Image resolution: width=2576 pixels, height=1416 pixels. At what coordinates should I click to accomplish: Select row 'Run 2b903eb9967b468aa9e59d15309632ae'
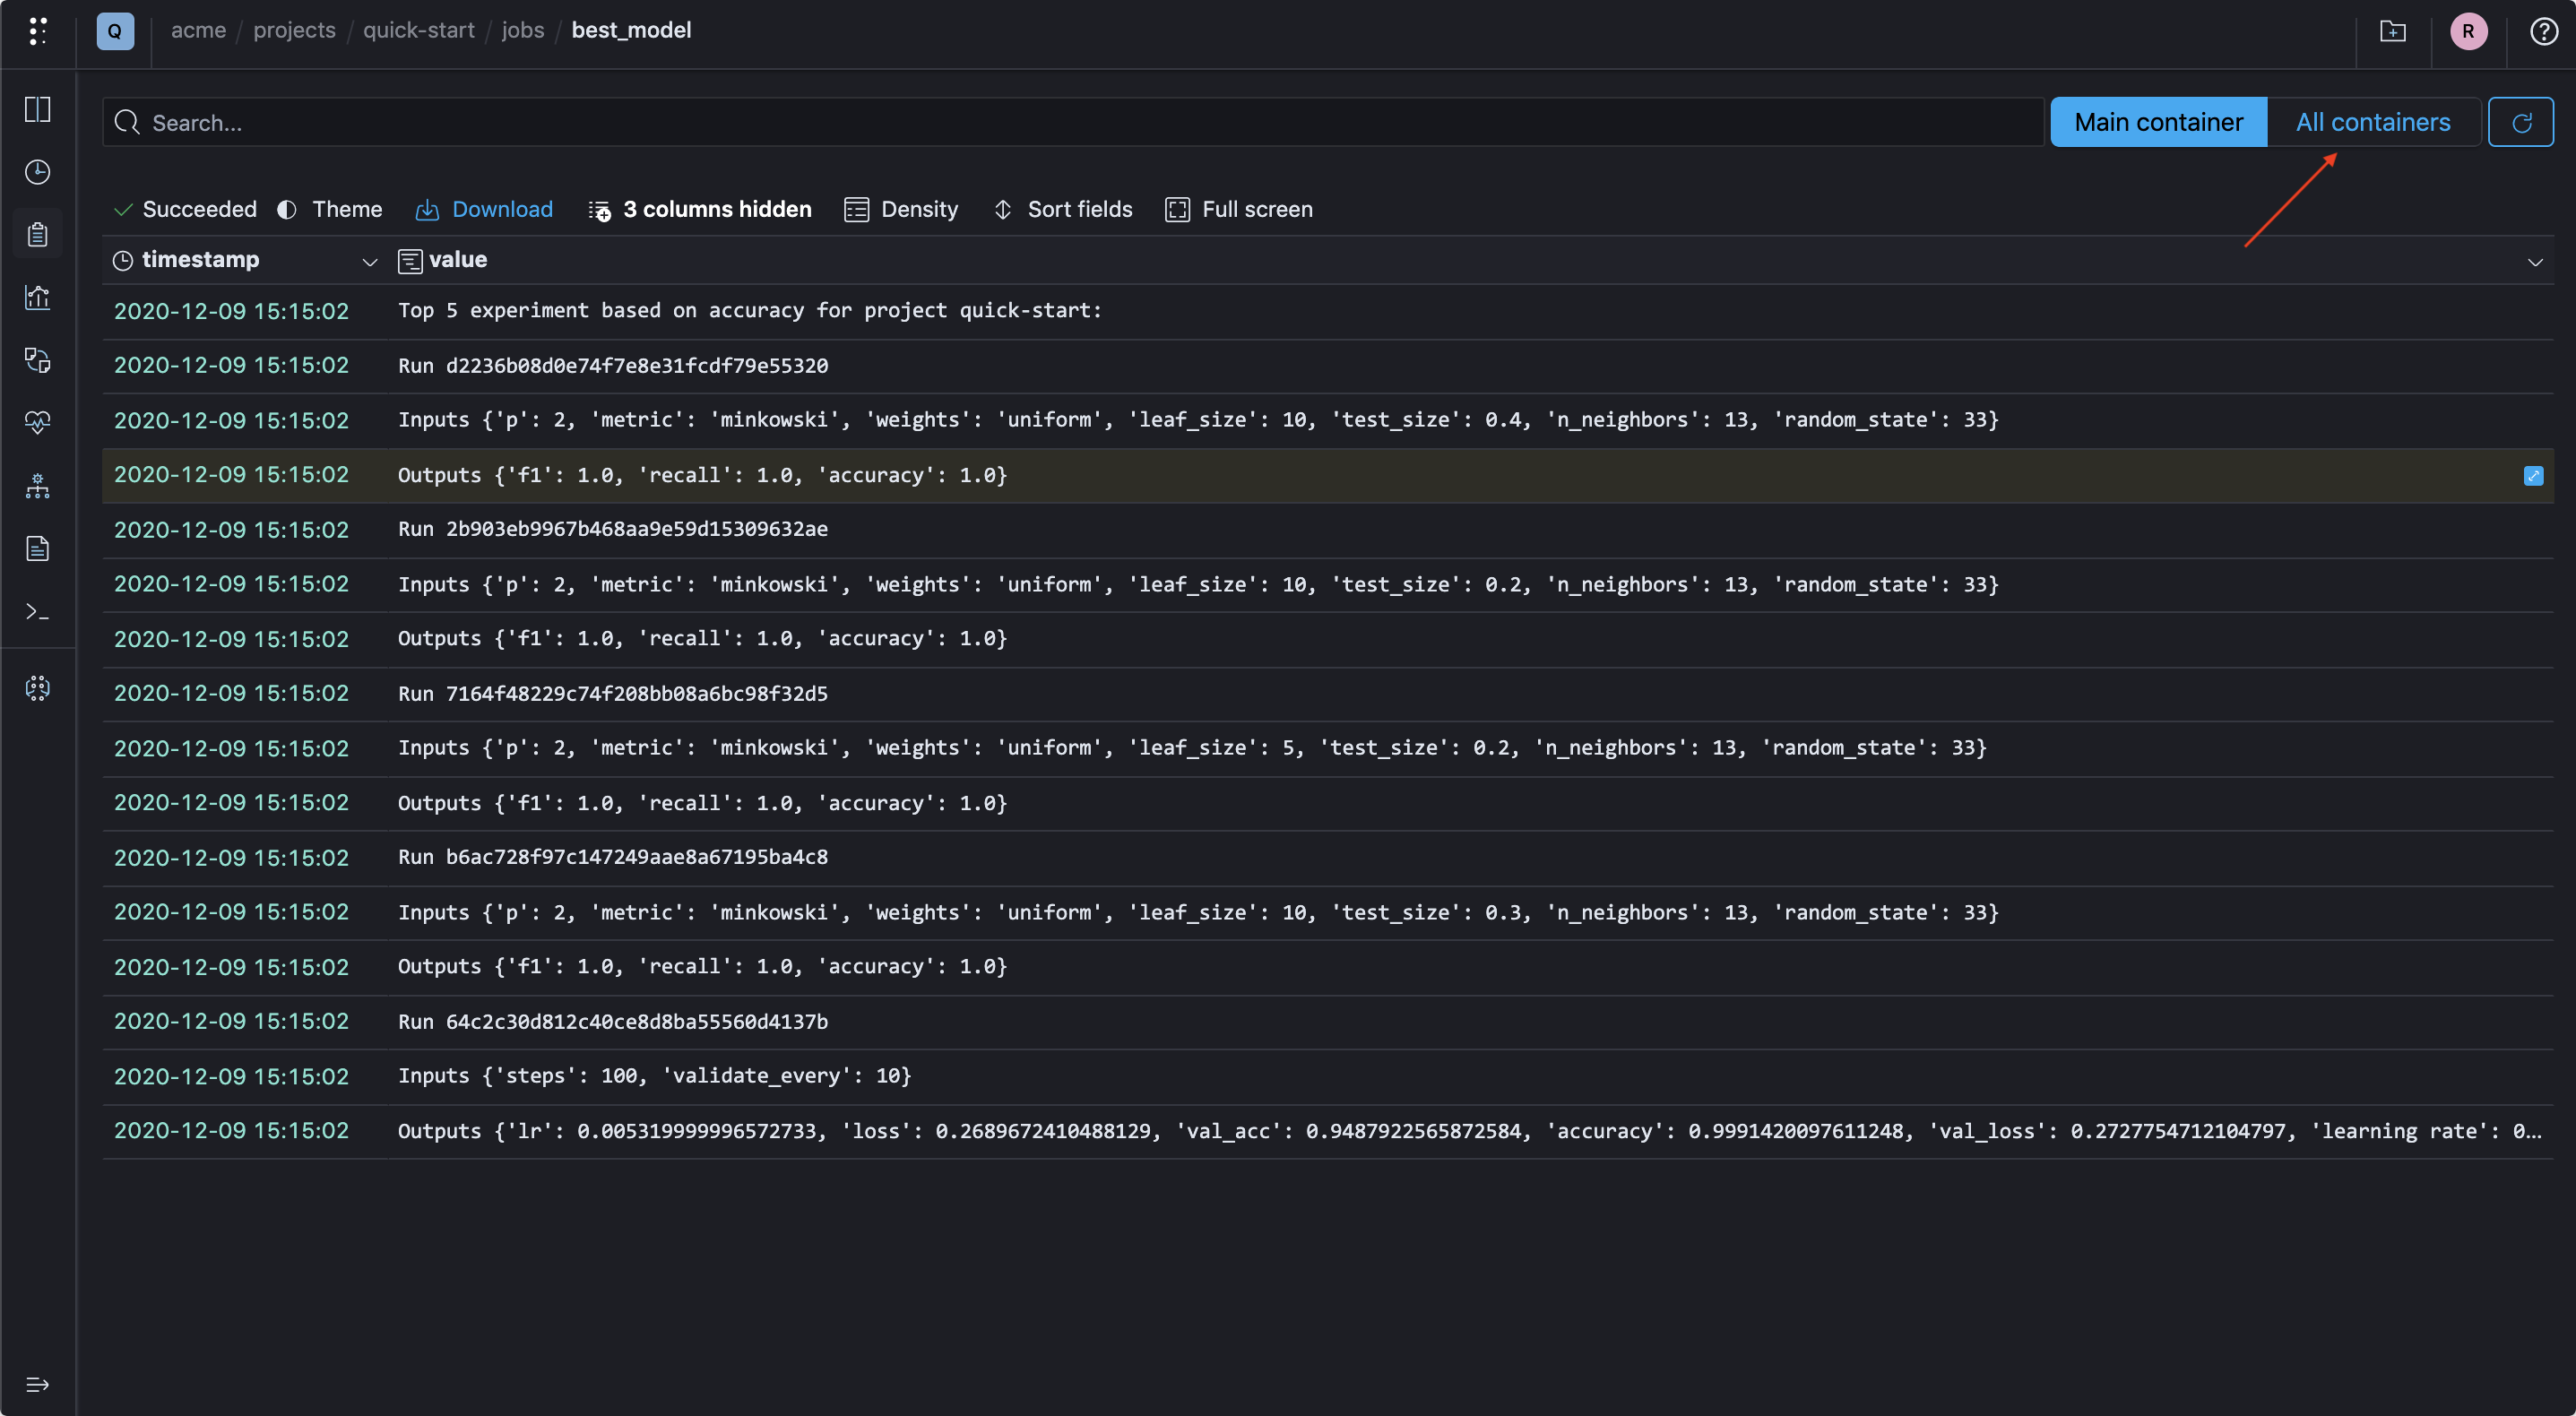coord(1327,529)
